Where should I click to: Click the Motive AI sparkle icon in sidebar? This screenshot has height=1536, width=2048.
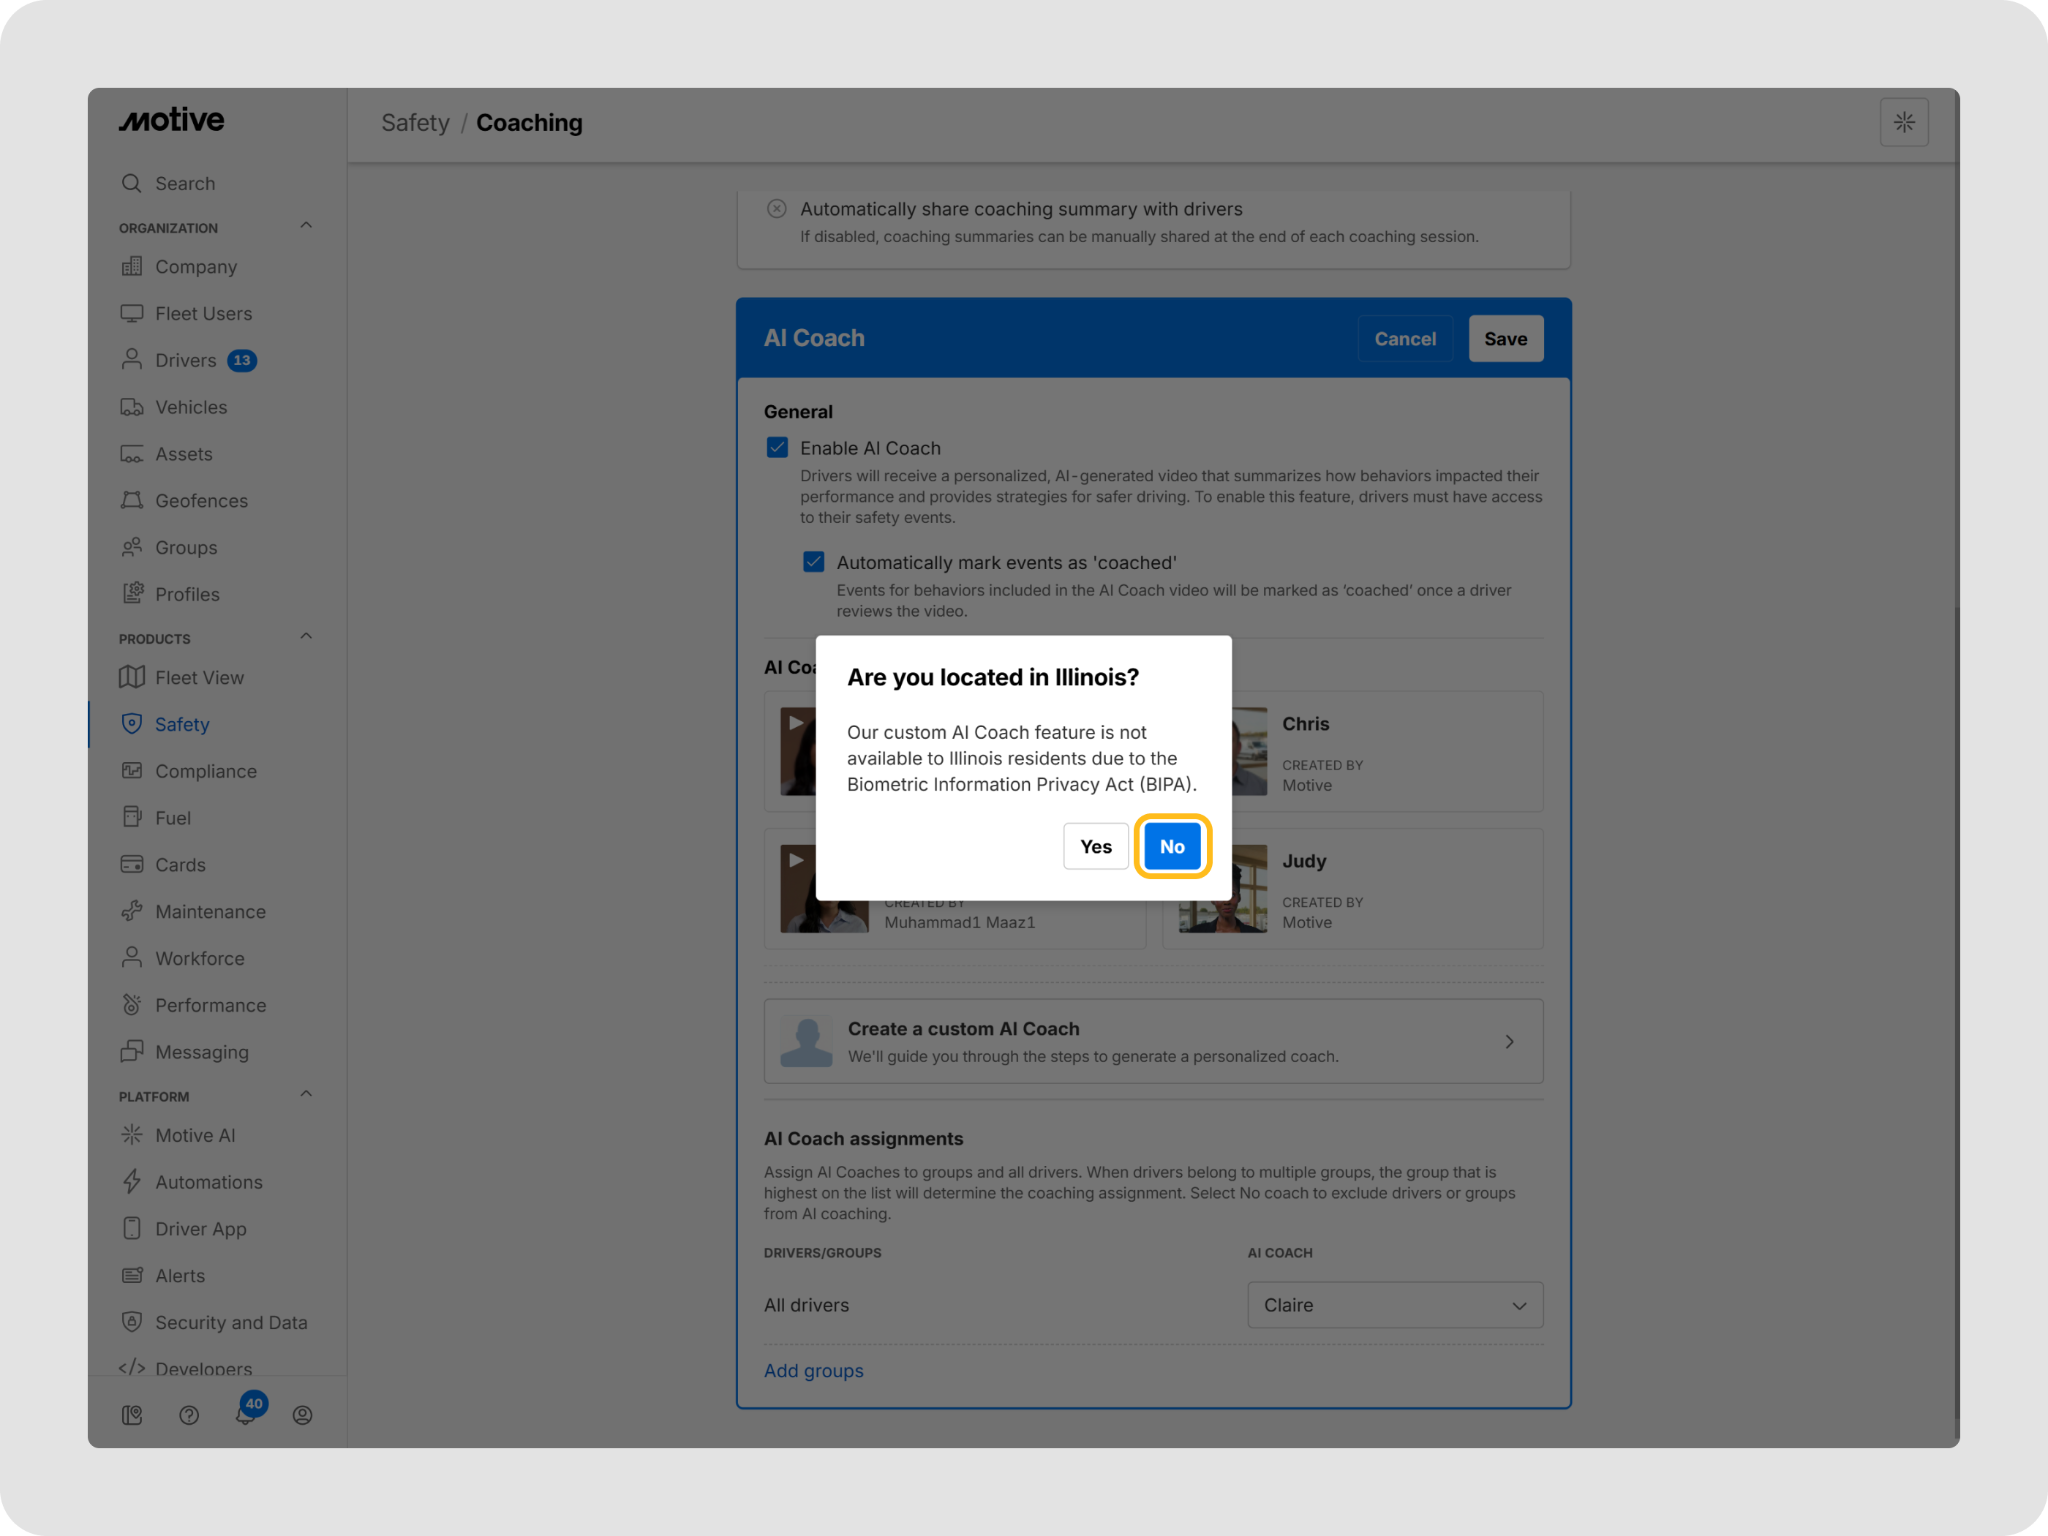click(x=131, y=1135)
